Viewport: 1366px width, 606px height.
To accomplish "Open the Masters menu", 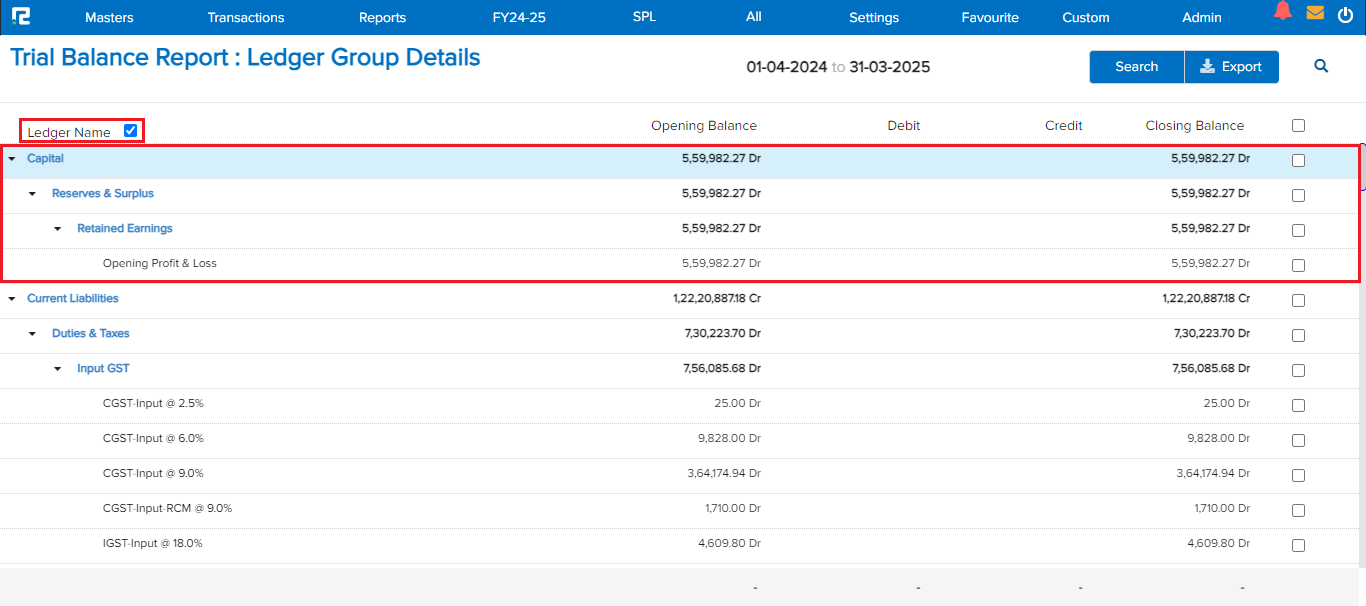I will click(109, 17).
